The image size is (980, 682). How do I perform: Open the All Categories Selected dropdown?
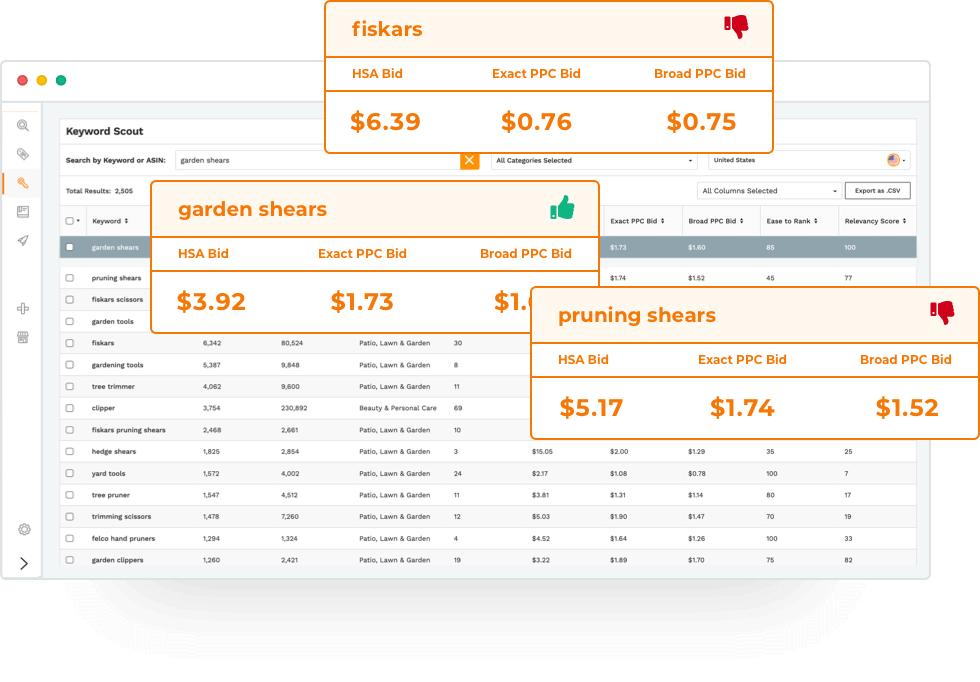tap(594, 161)
